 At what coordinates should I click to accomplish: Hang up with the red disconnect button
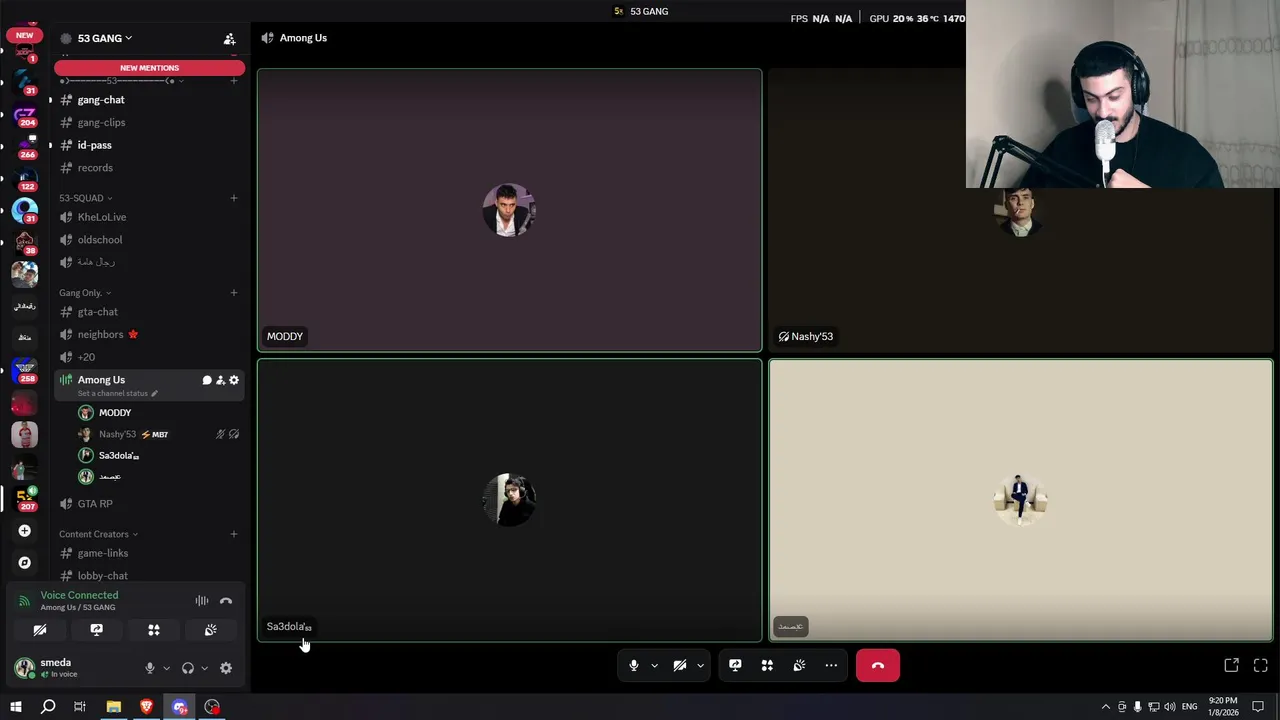click(878, 665)
